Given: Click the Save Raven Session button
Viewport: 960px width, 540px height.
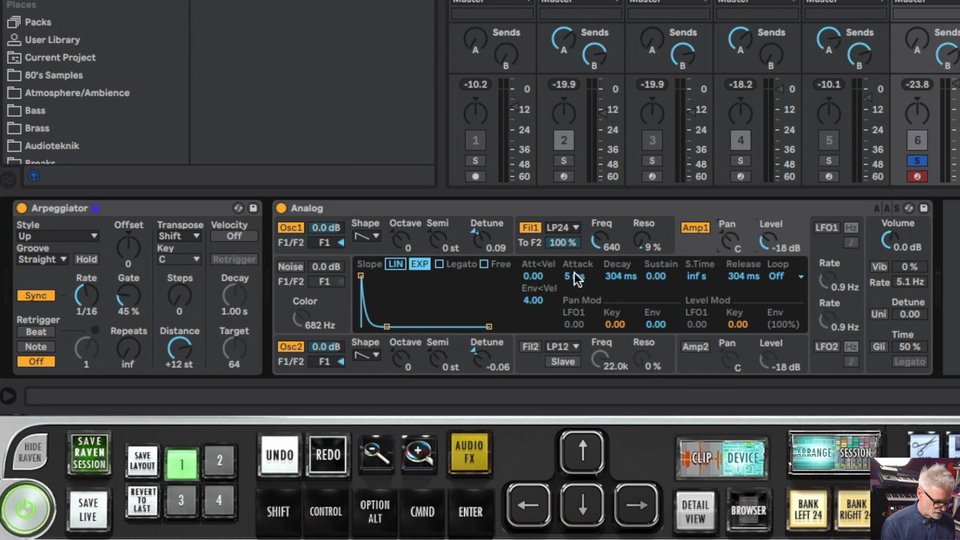Looking at the screenshot, I should coord(89,454).
